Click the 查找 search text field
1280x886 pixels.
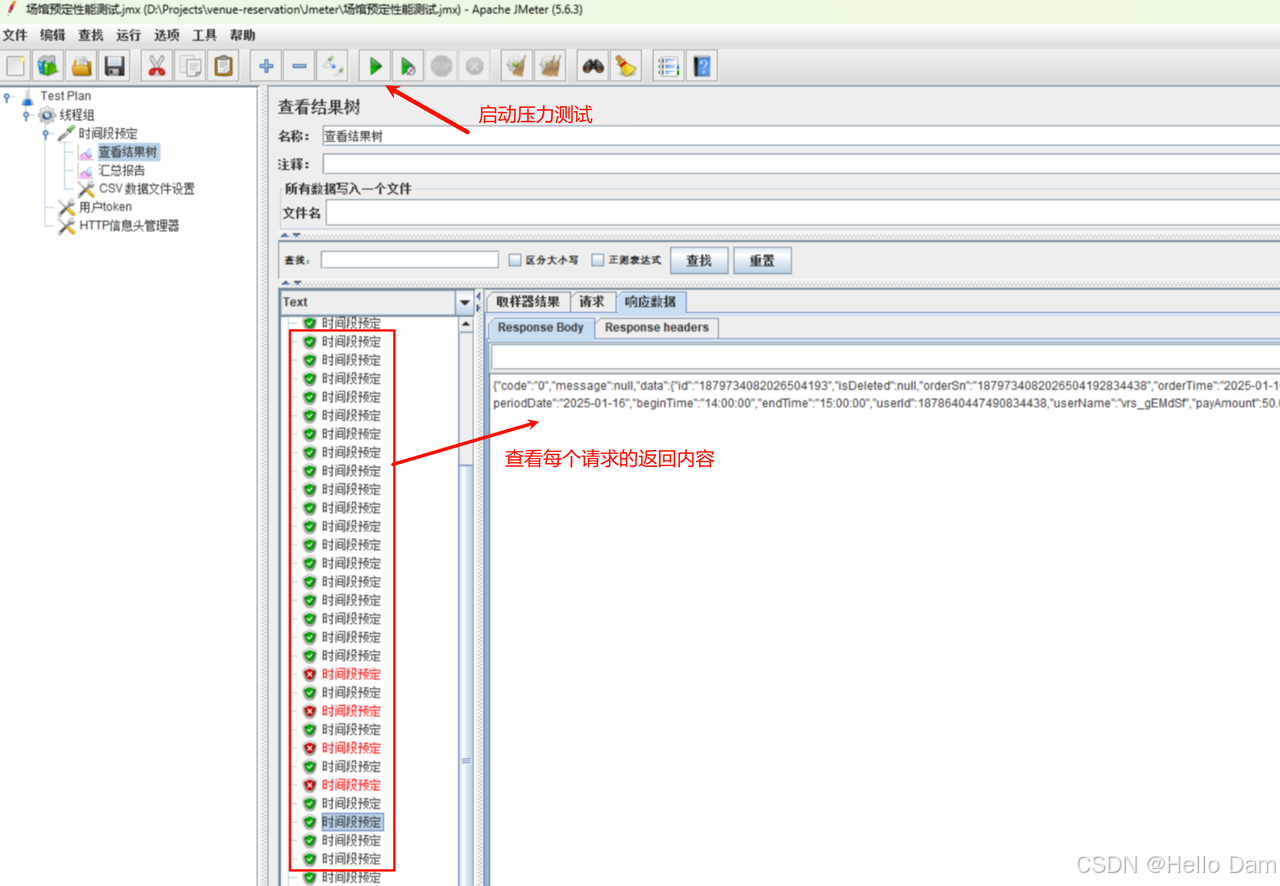pyautogui.click(x=409, y=260)
